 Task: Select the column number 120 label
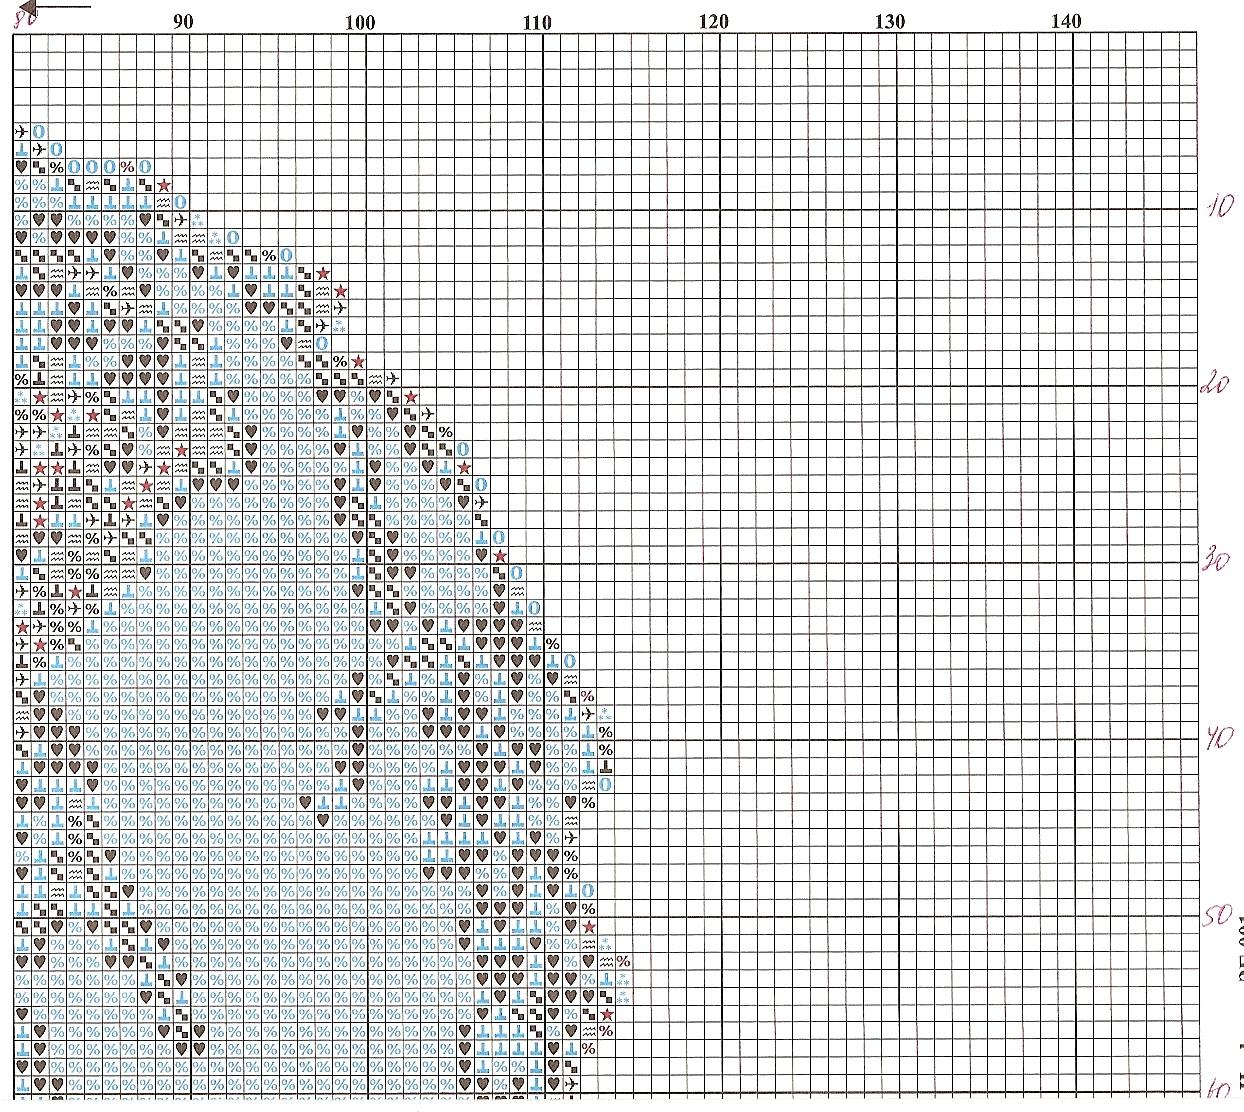pyautogui.click(x=714, y=21)
